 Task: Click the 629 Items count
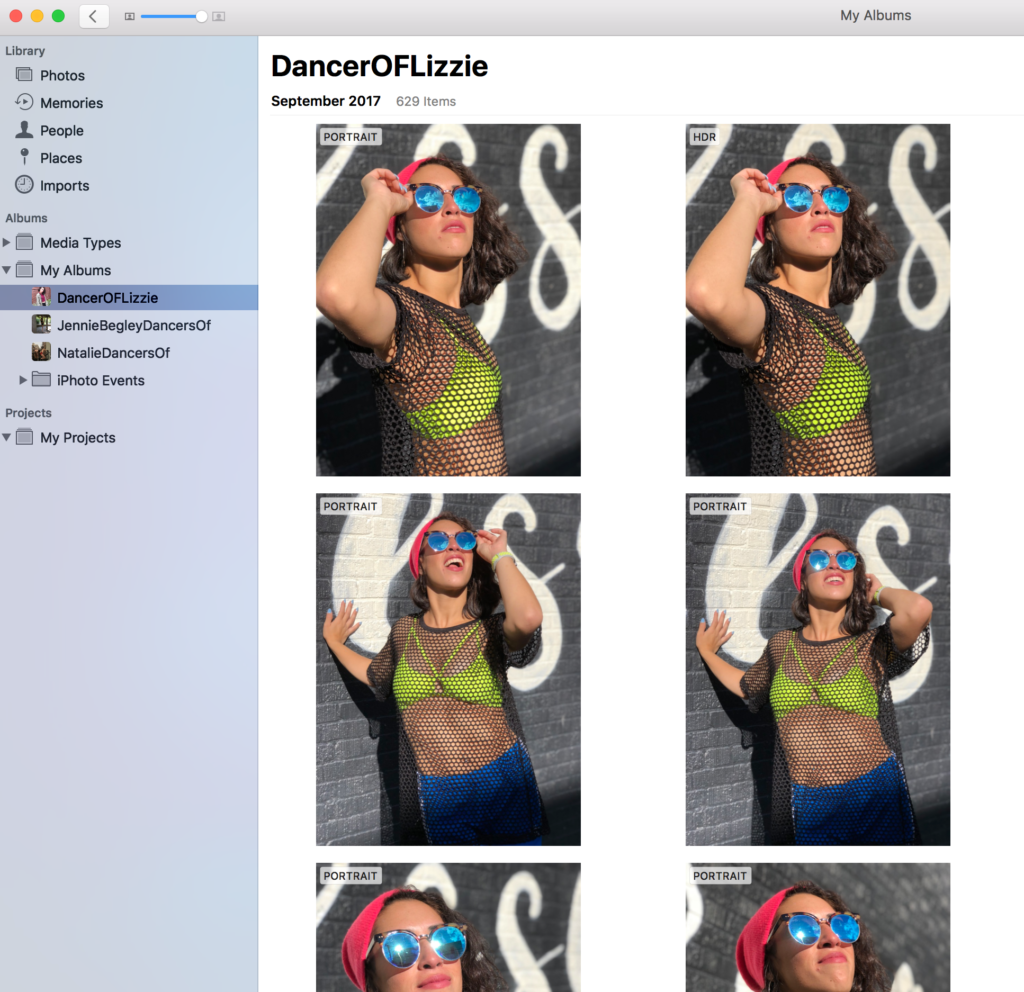point(426,101)
